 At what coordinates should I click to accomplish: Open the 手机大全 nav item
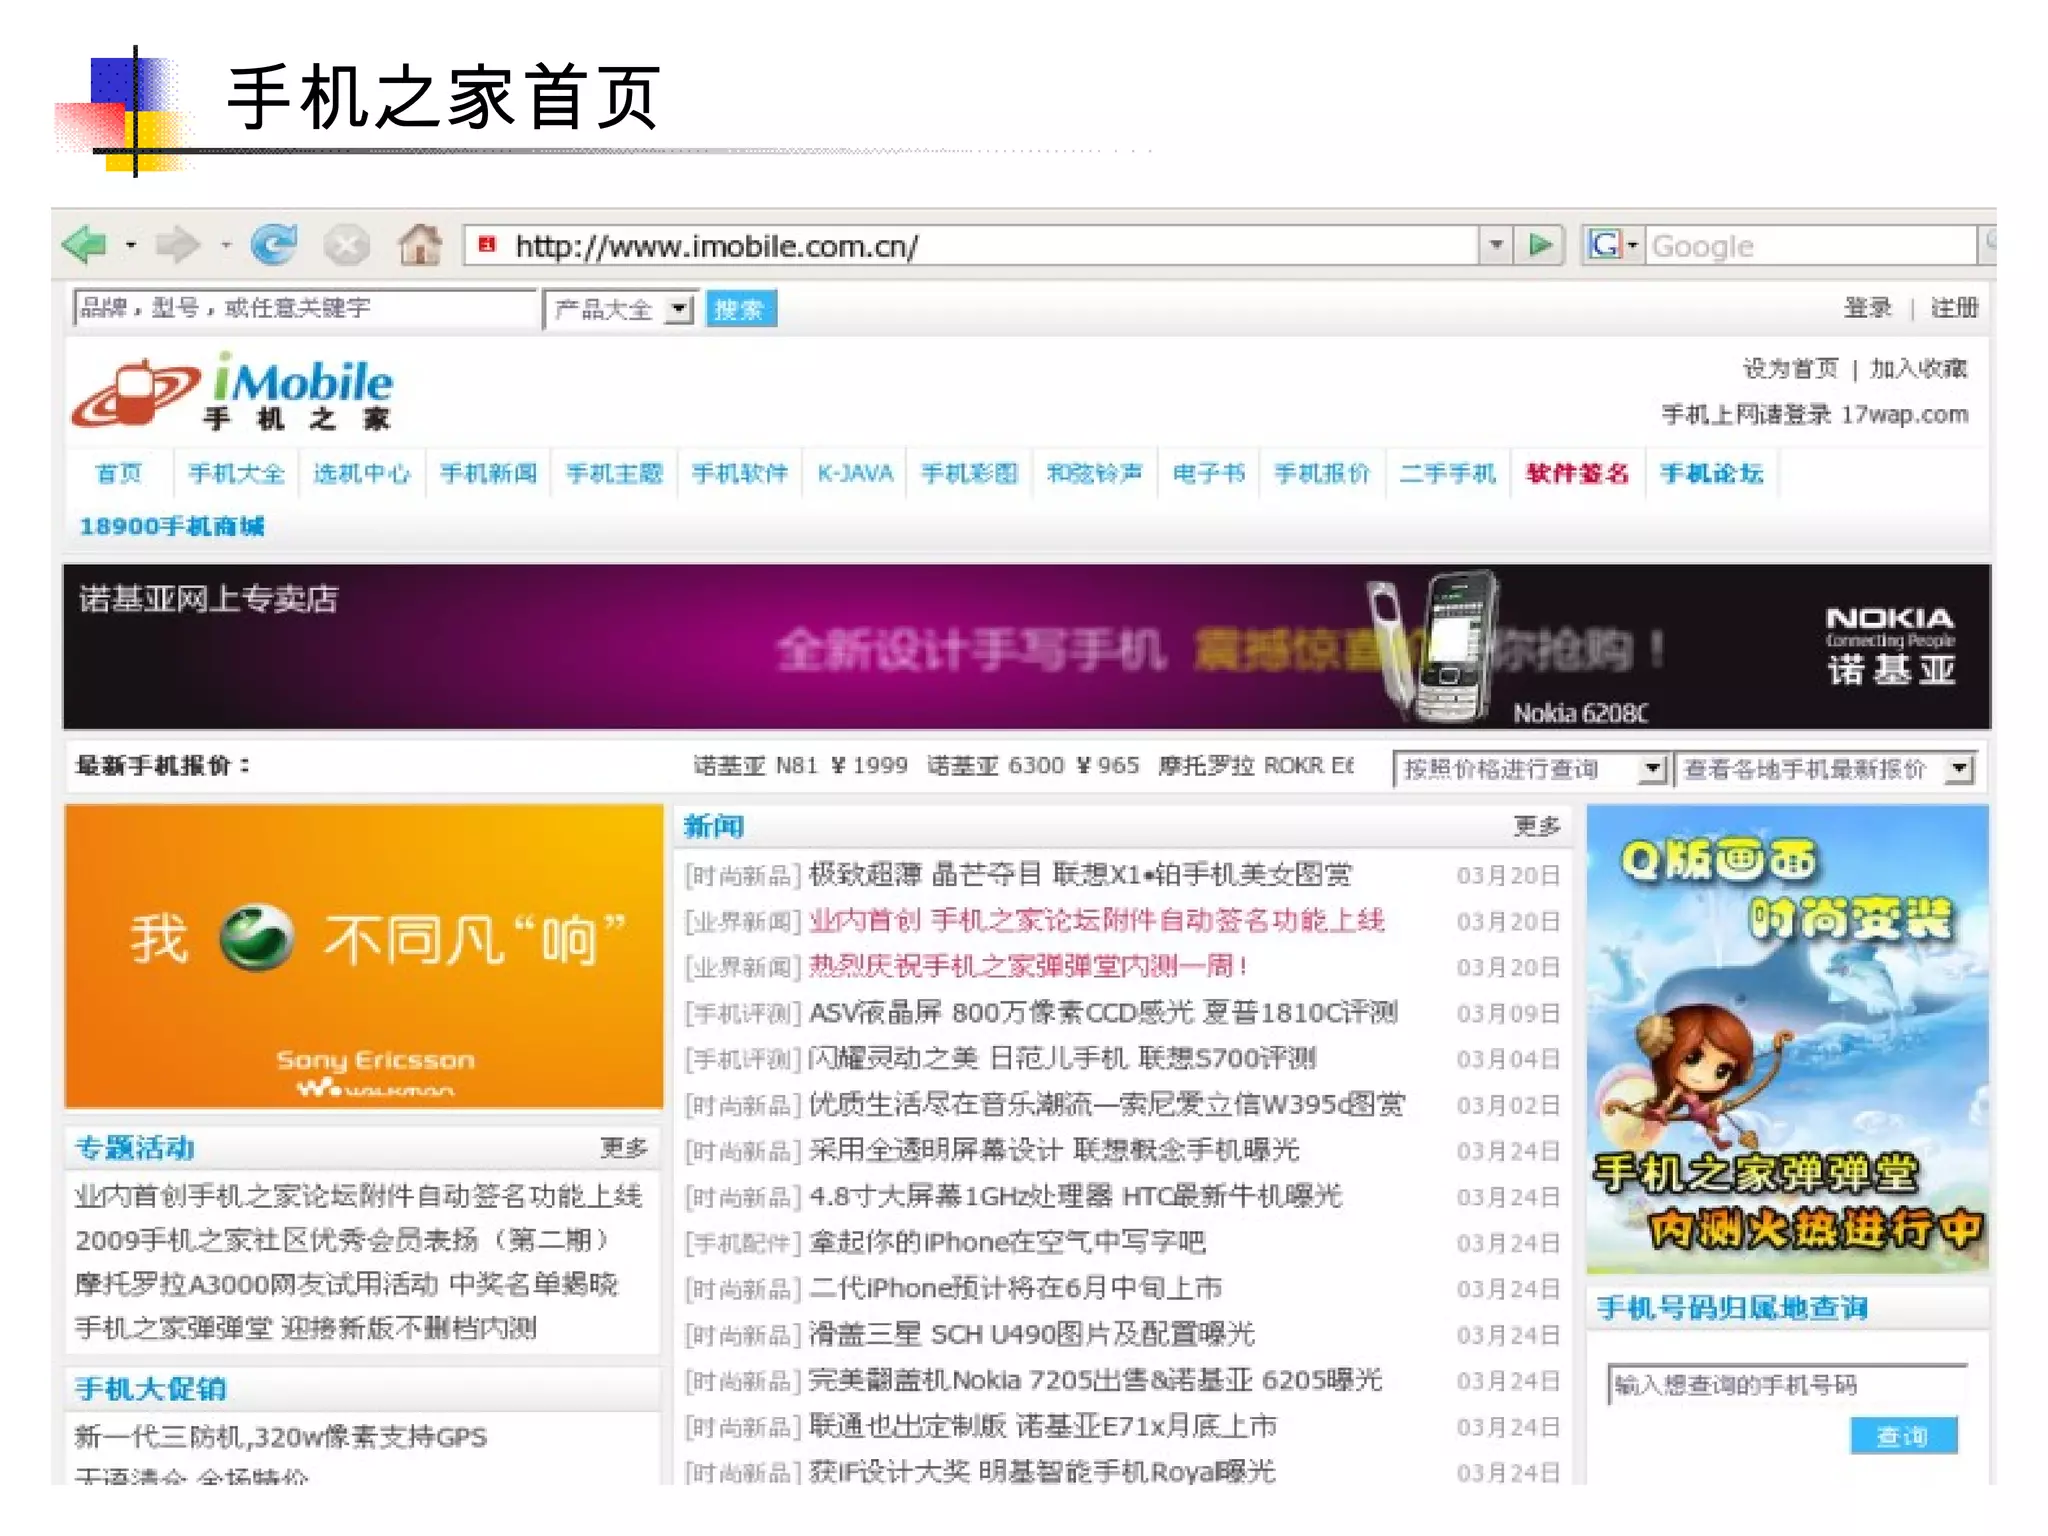(237, 473)
